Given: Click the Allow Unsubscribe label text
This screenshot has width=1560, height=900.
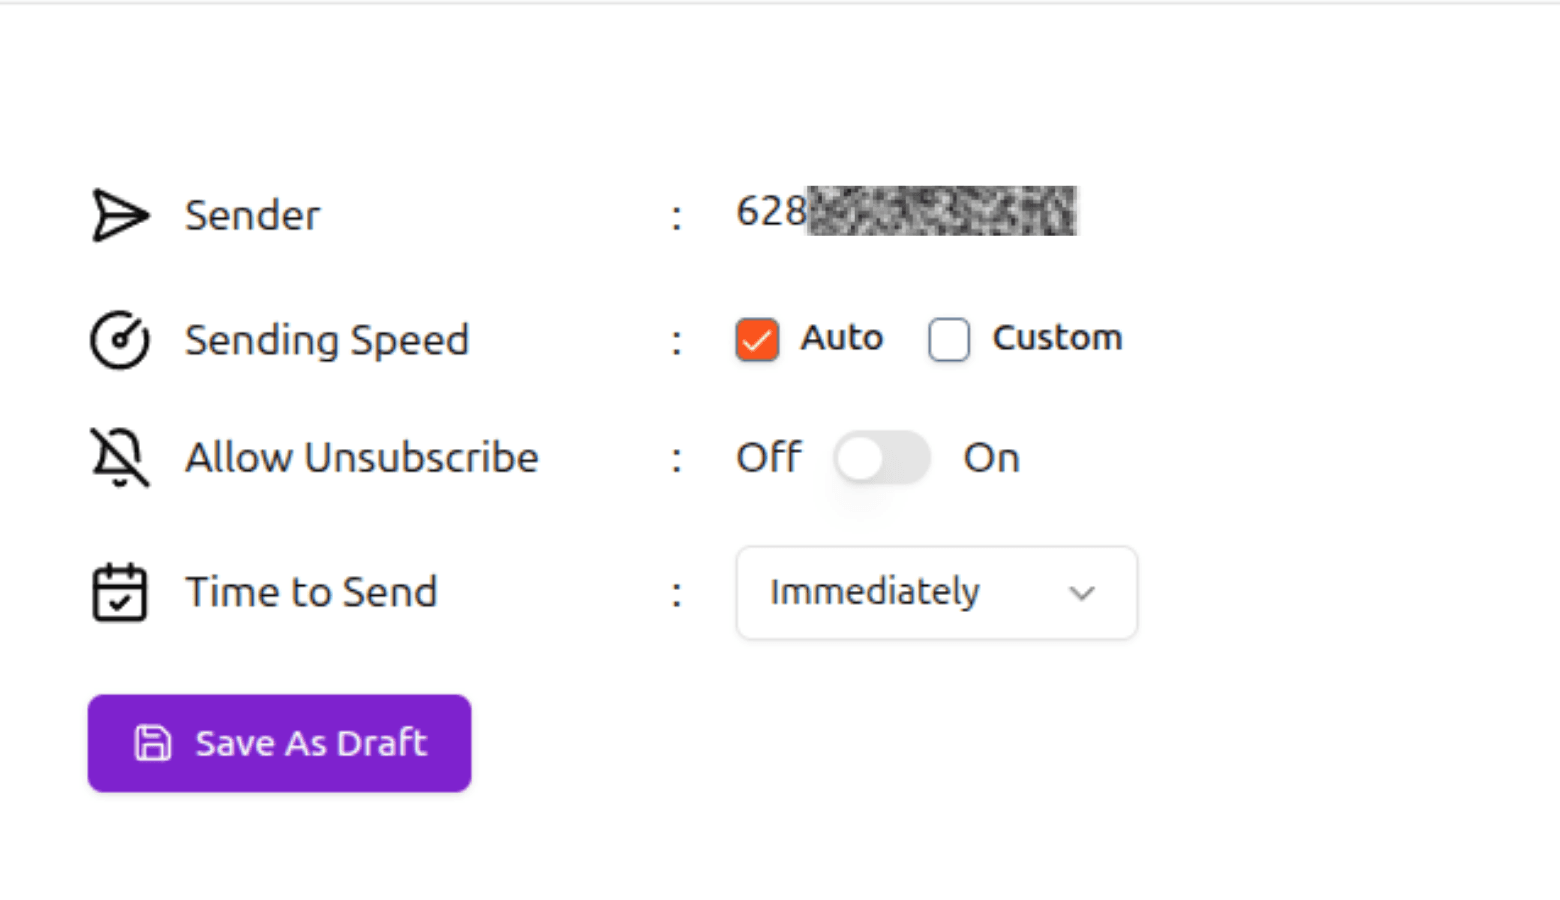Looking at the screenshot, I should 362,457.
